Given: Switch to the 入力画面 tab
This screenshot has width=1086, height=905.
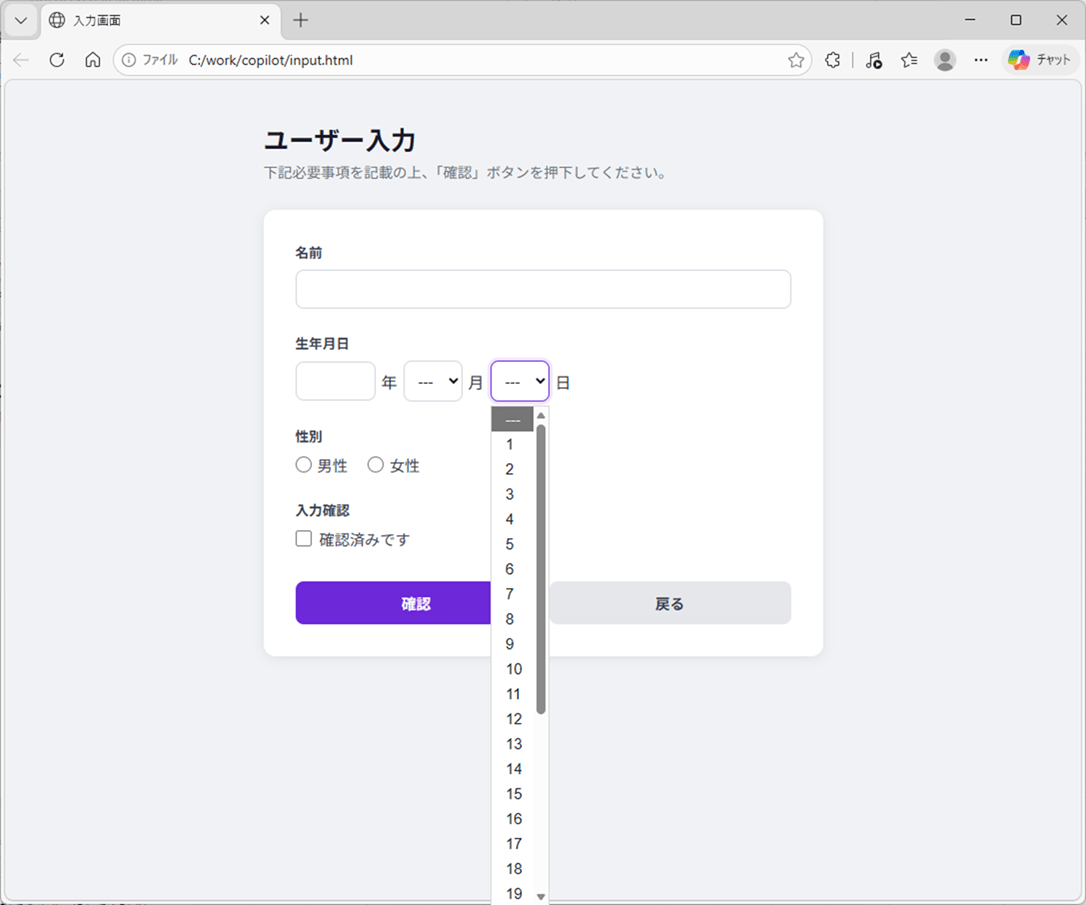Looking at the screenshot, I should 150,20.
